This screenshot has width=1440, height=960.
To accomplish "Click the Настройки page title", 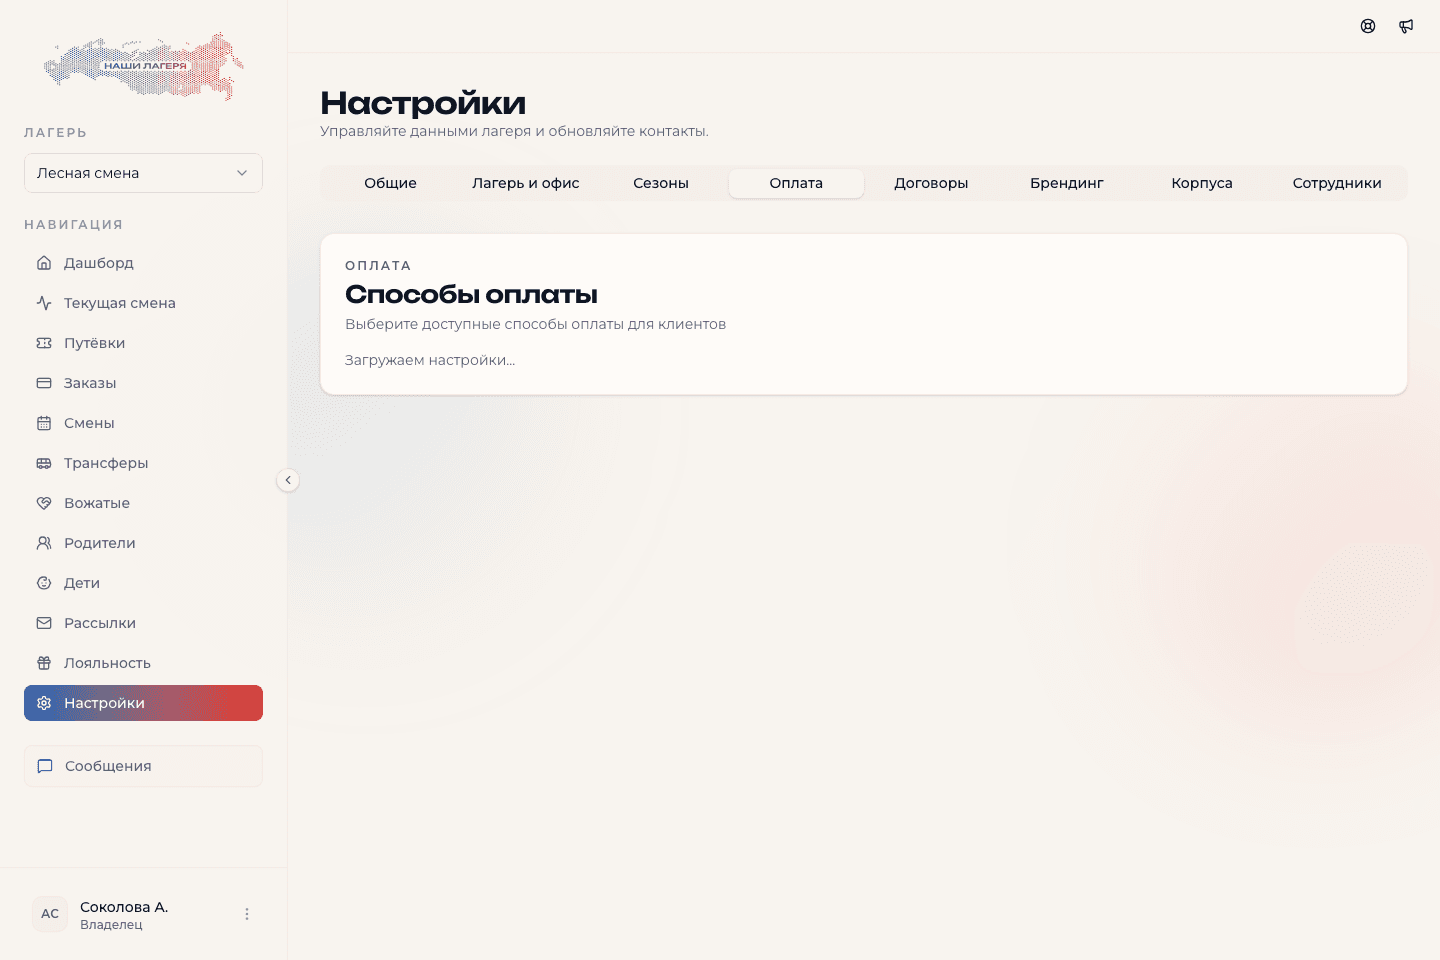I will [x=423, y=103].
